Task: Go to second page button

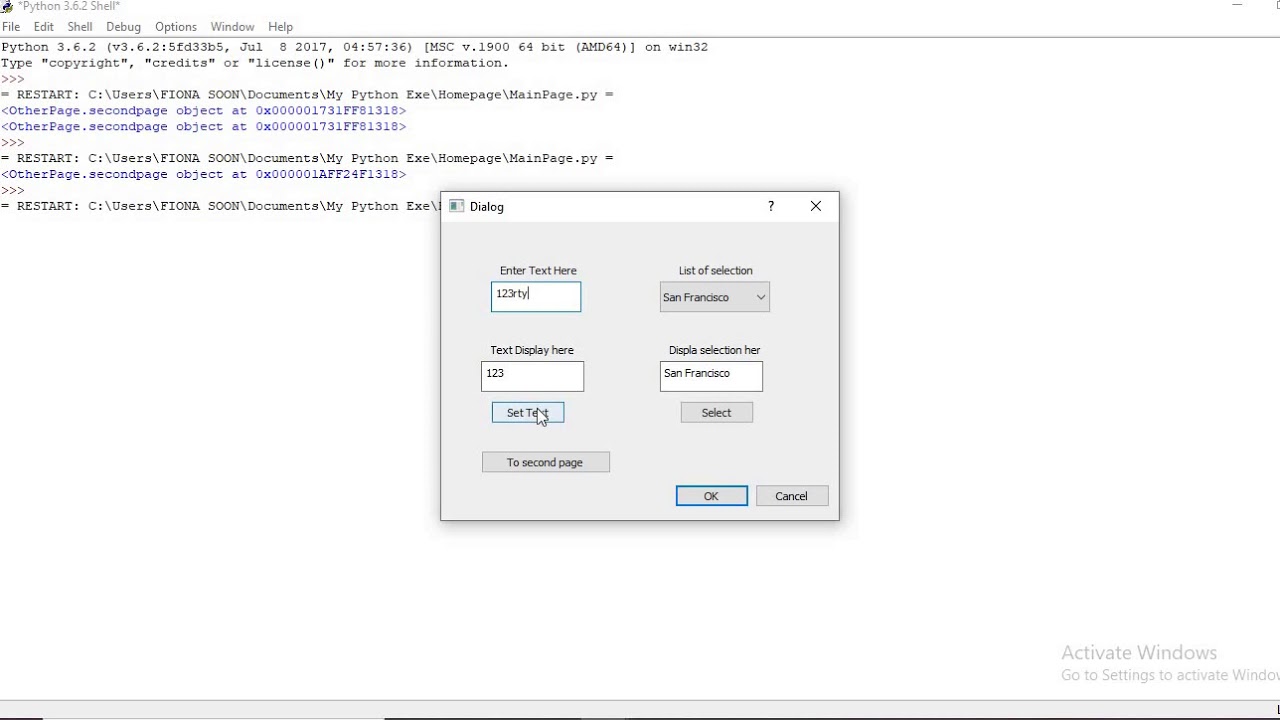Action: pos(545,463)
